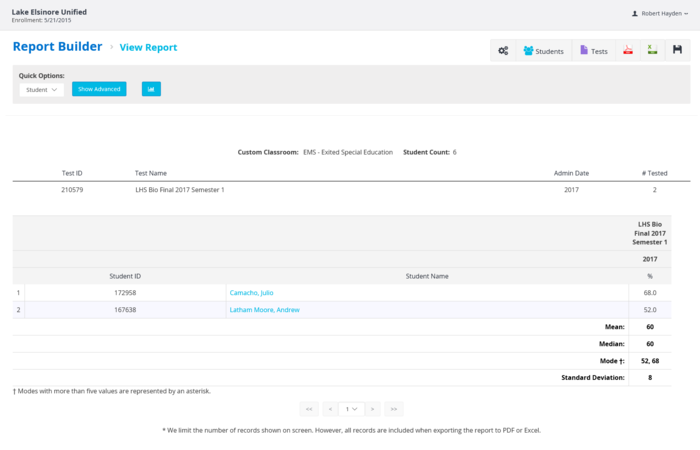
Task: Open report settings gears icon
Action: pos(503,51)
